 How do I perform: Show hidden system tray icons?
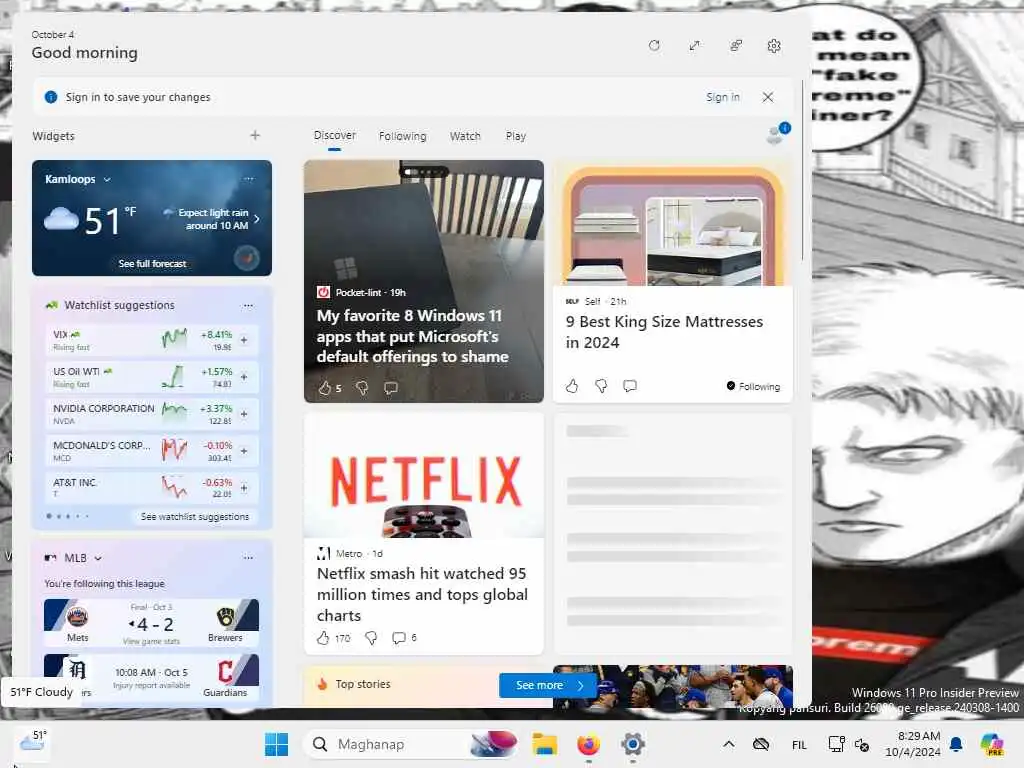[x=729, y=744]
